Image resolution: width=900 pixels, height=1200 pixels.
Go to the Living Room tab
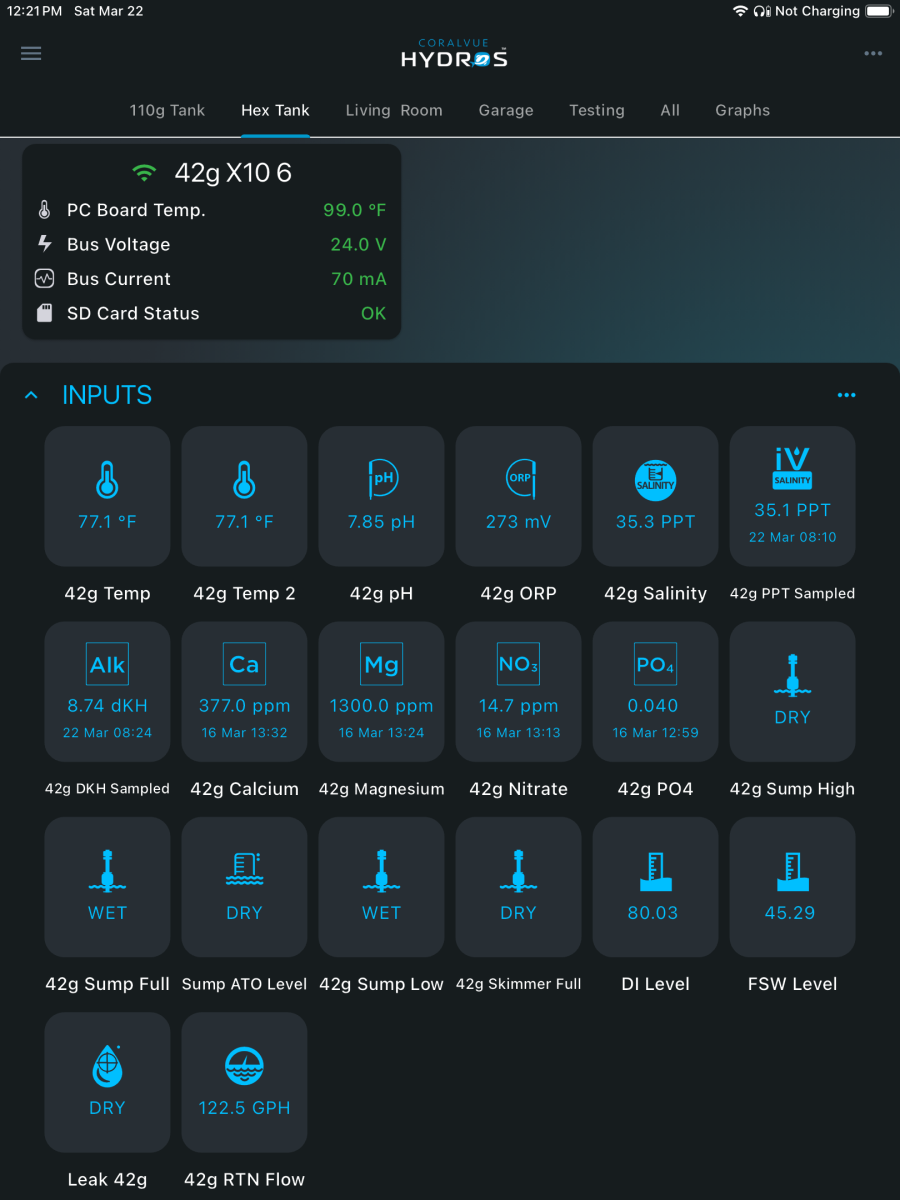click(x=394, y=110)
